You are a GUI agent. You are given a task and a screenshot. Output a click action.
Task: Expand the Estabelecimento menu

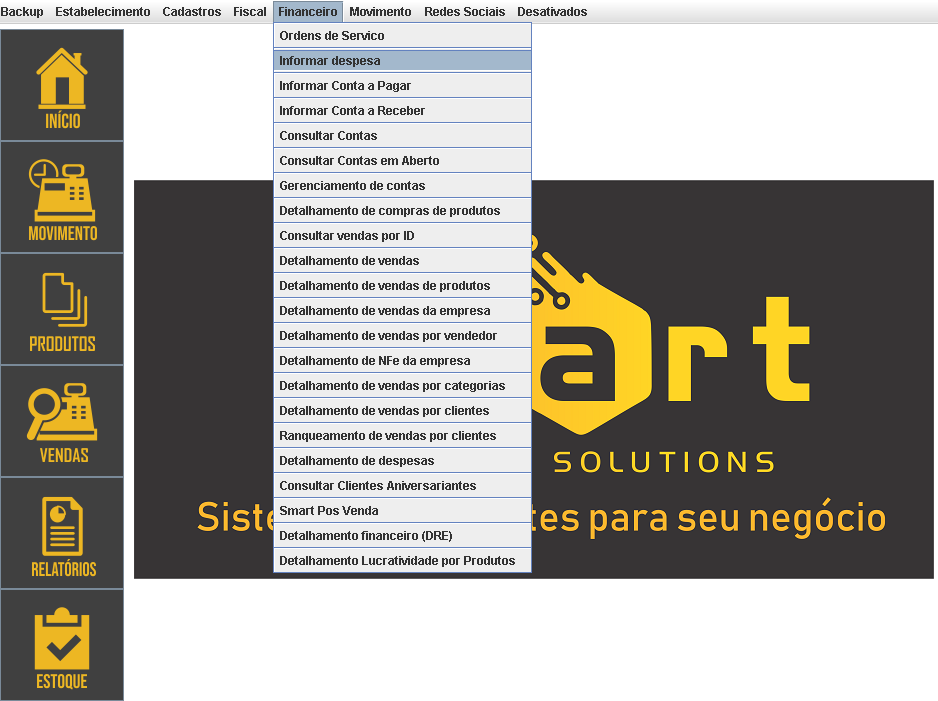tap(102, 12)
